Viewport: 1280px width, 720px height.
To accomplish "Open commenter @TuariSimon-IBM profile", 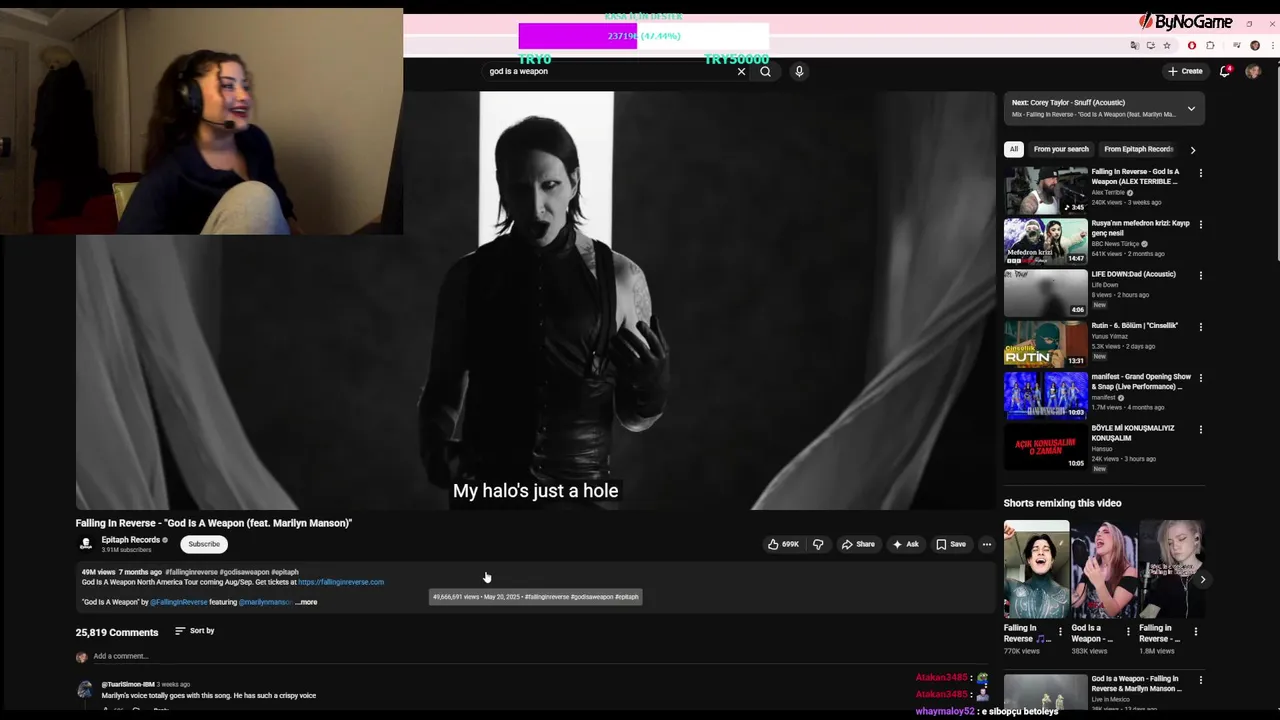I will tap(128, 684).
